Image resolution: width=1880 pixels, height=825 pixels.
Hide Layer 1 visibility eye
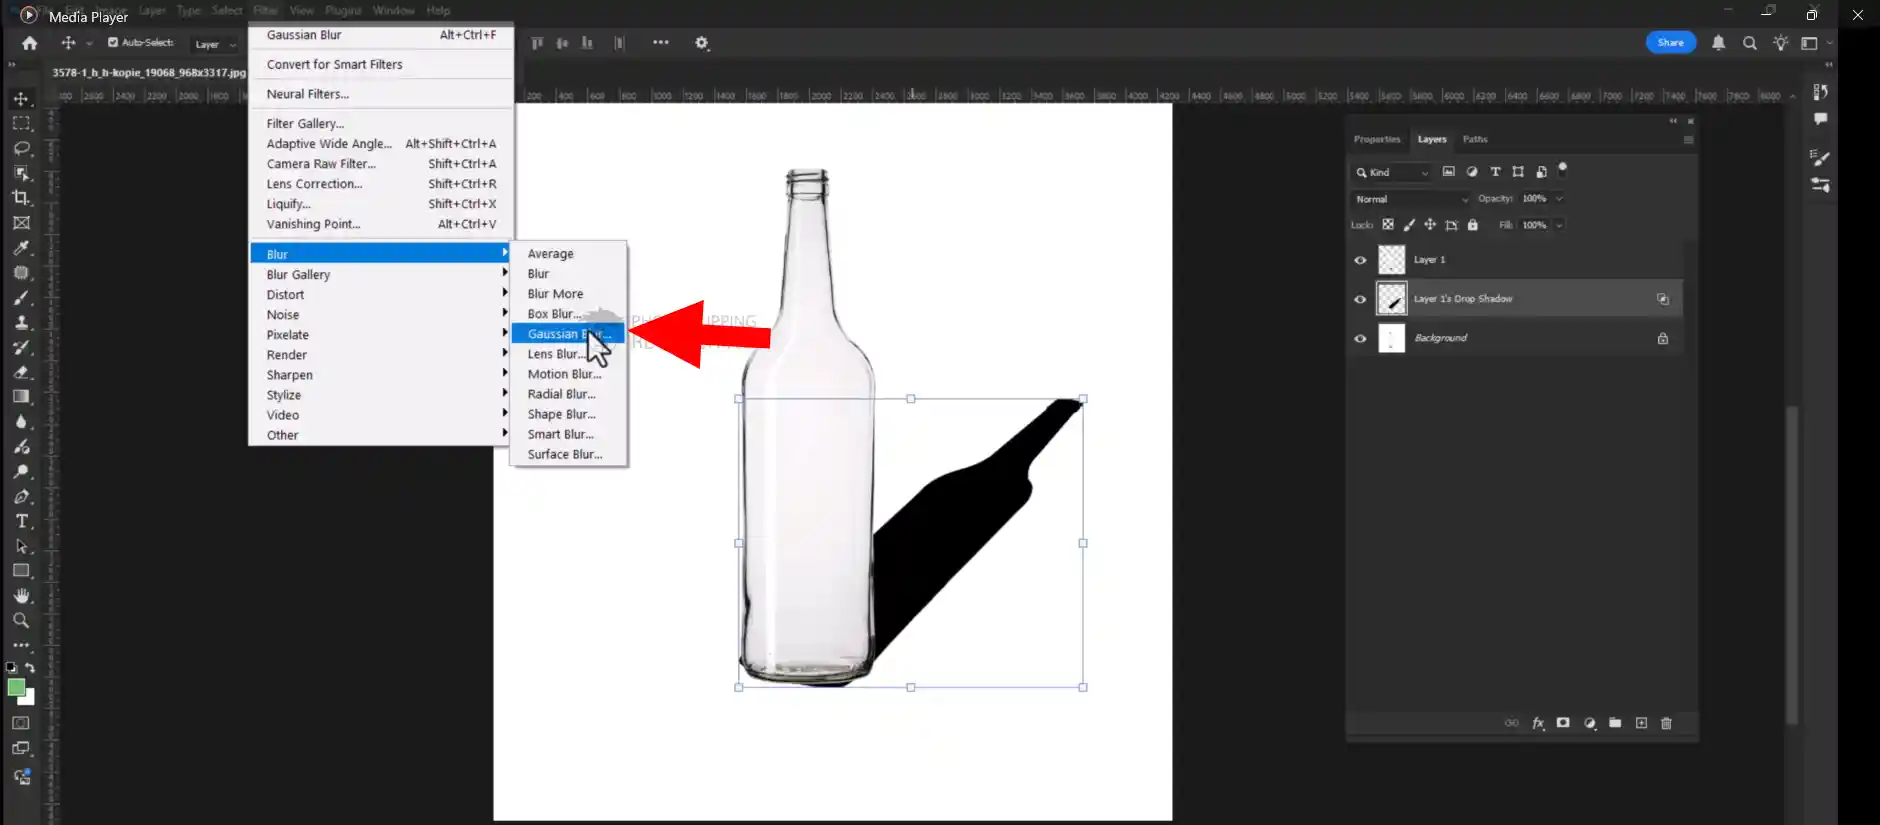coord(1360,260)
